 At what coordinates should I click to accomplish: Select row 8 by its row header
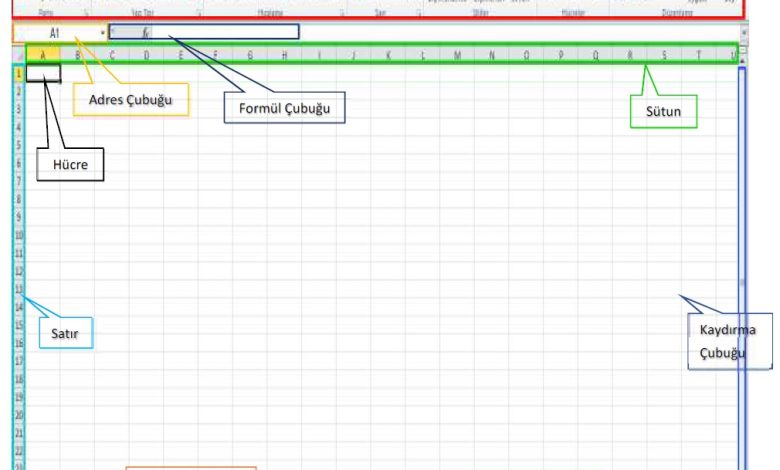pos(18,199)
